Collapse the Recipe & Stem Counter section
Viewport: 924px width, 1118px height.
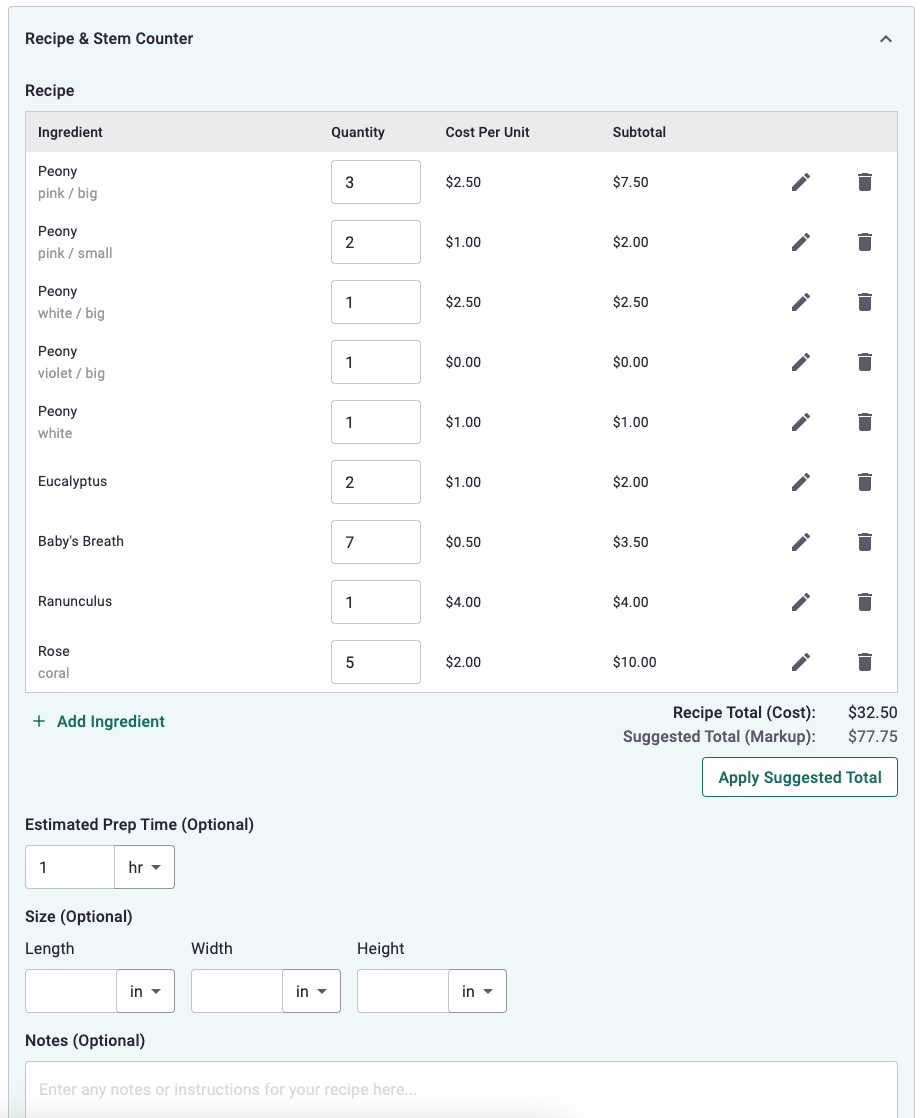click(885, 38)
